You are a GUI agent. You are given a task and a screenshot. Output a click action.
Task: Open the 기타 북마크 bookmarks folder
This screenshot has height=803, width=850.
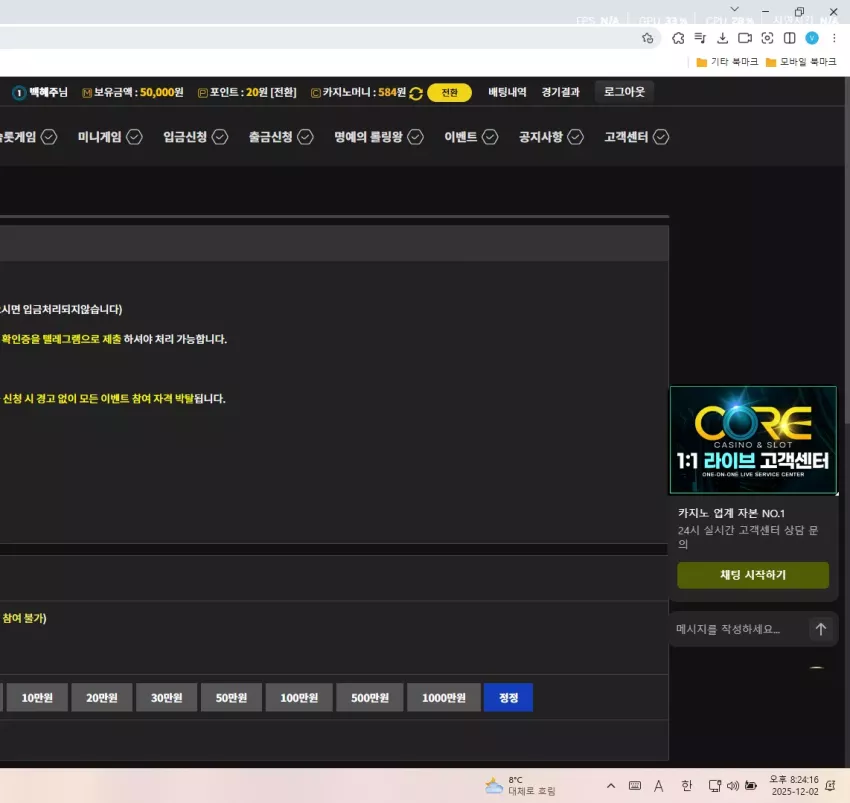[x=727, y=62]
